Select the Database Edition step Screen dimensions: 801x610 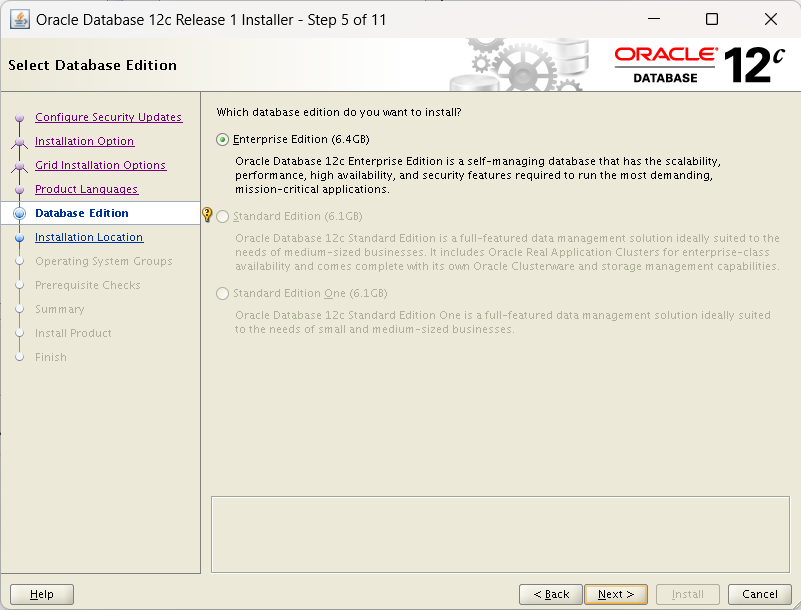click(x=82, y=213)
